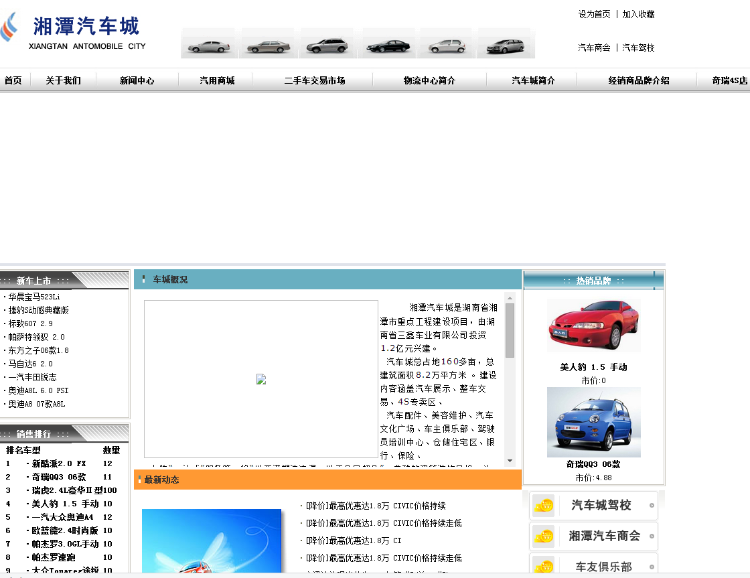Open 汽用商城 menu item

(217, 80)
